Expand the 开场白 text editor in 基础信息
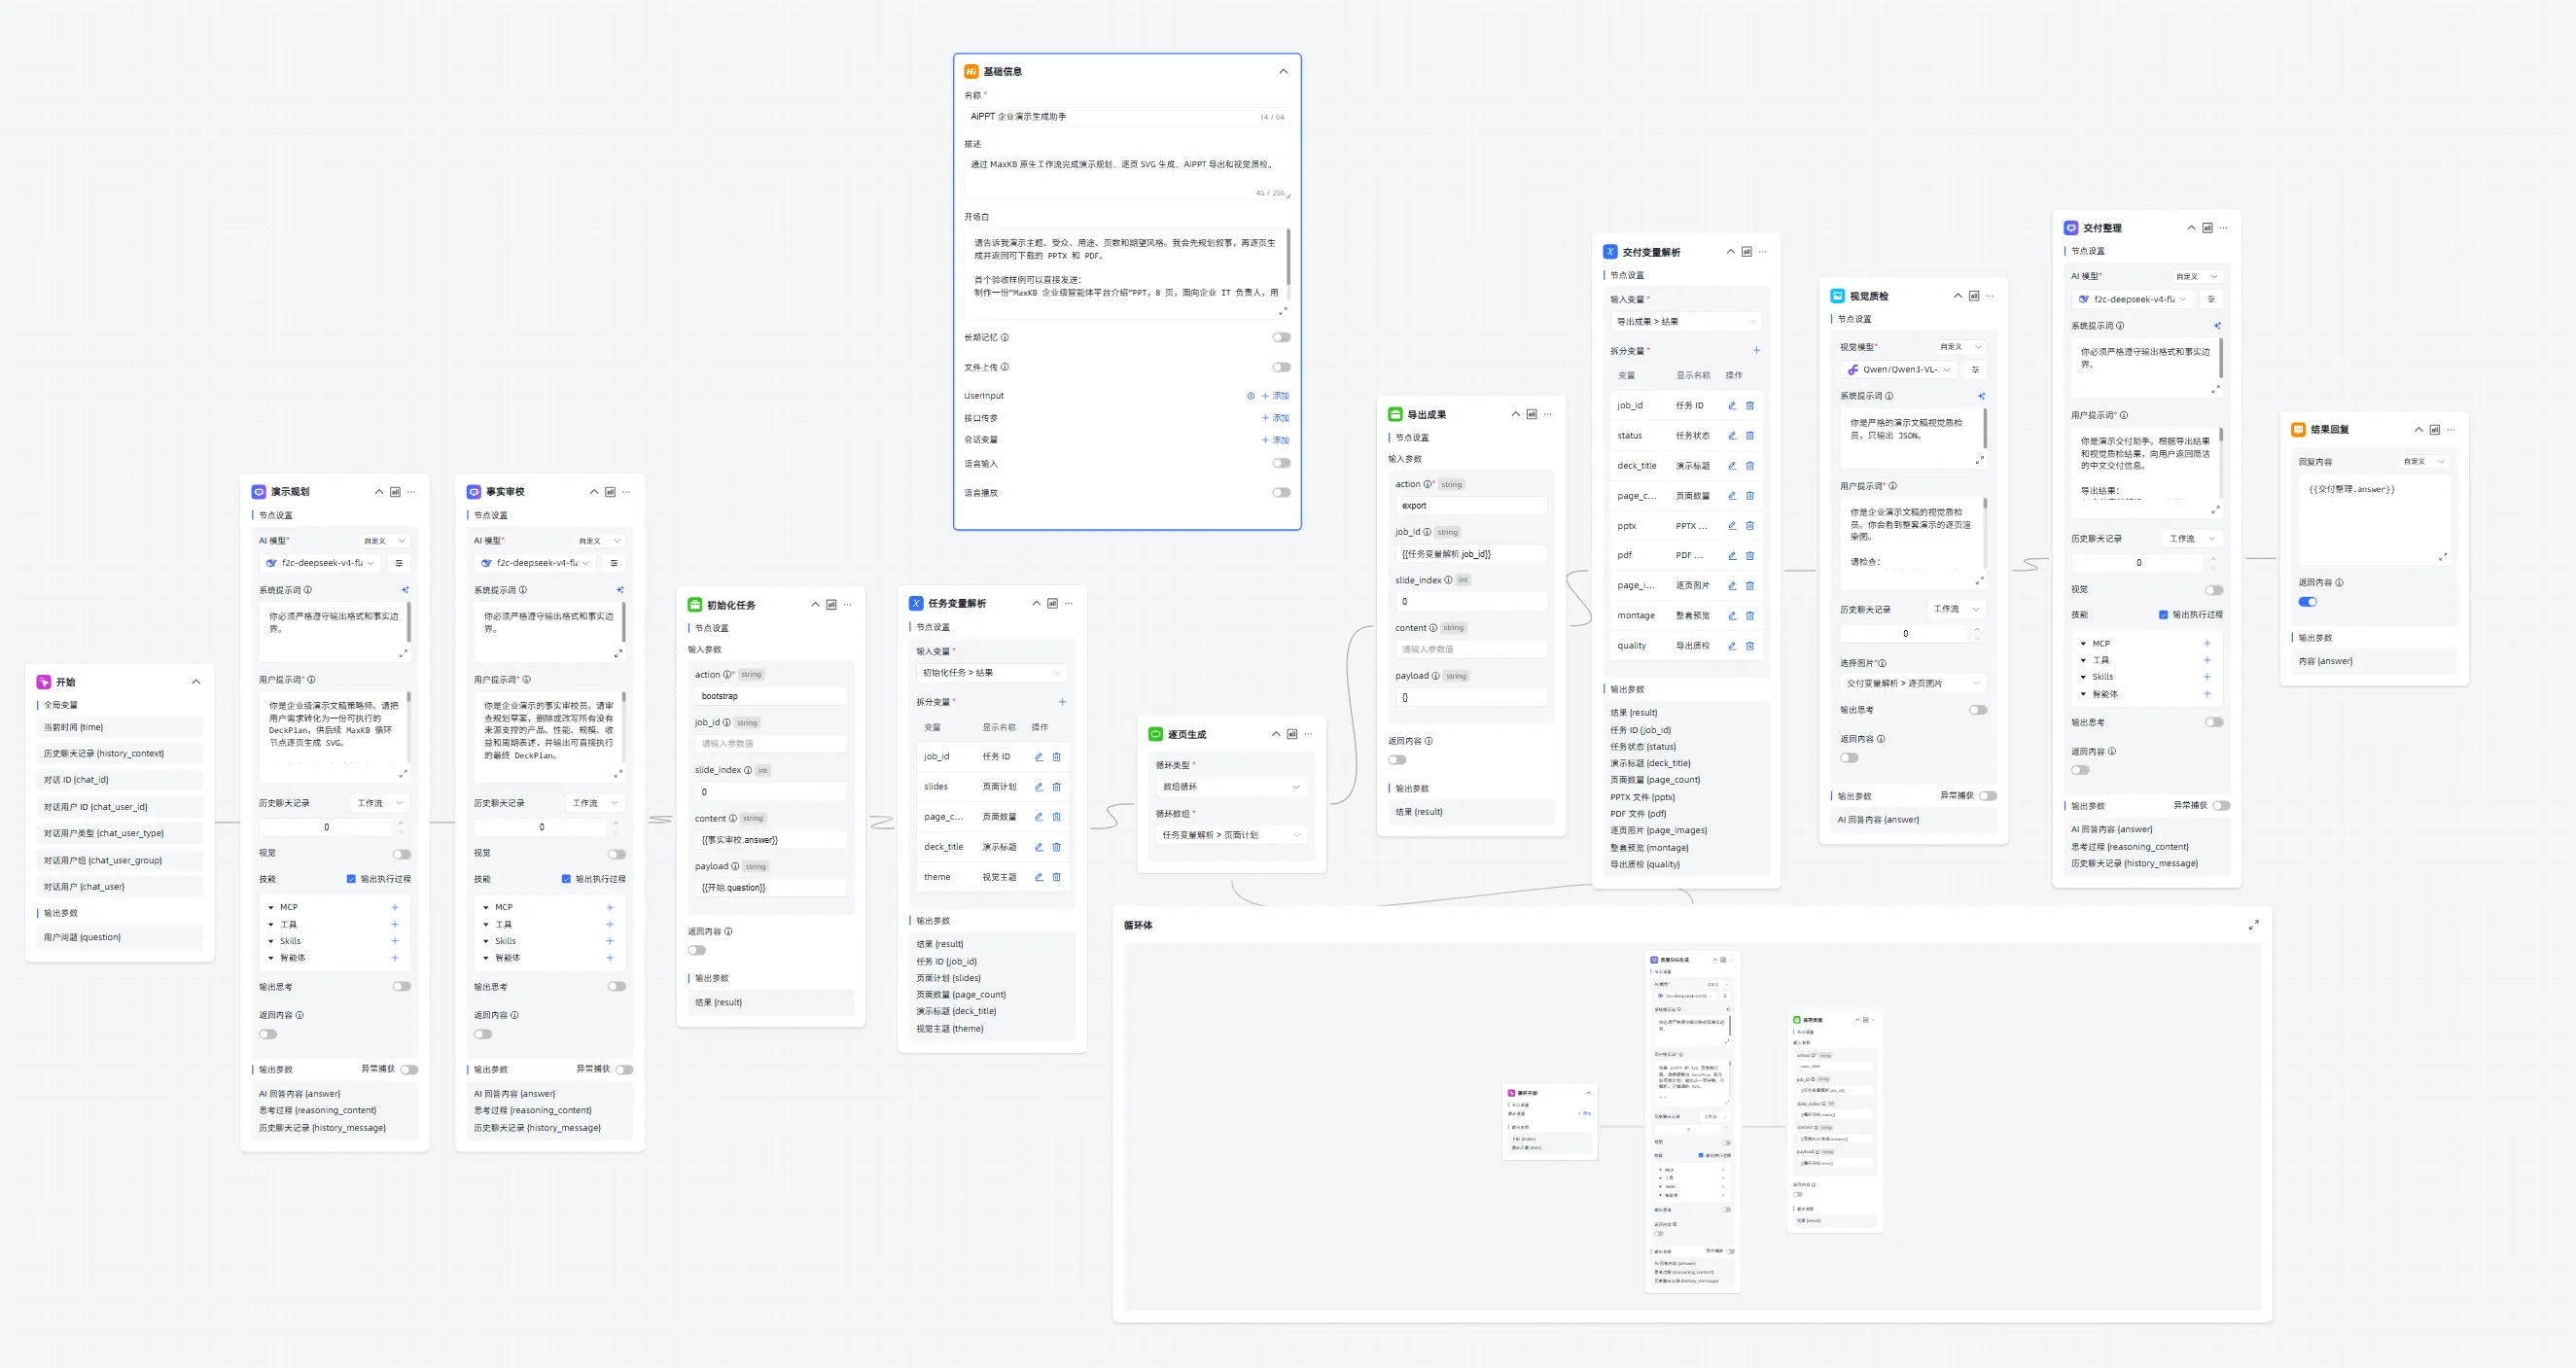 coord(1283,311)
